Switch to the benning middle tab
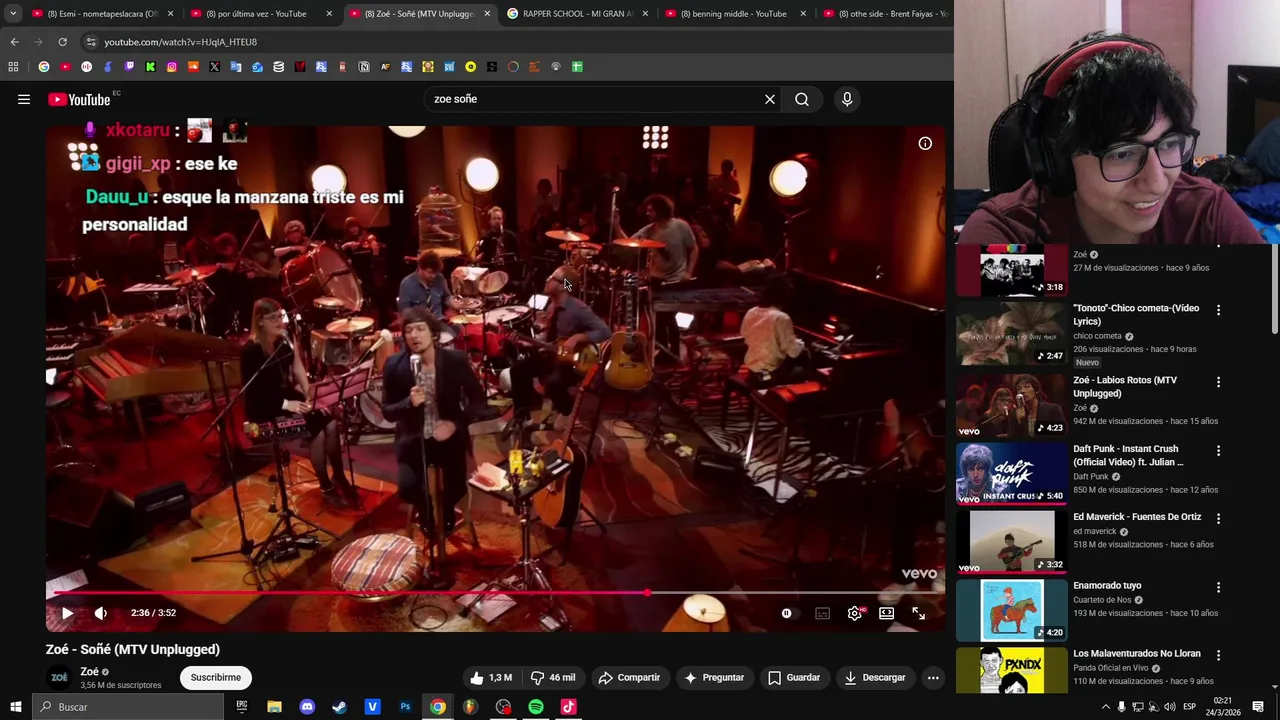1280x720 pixels. point(735,14)
